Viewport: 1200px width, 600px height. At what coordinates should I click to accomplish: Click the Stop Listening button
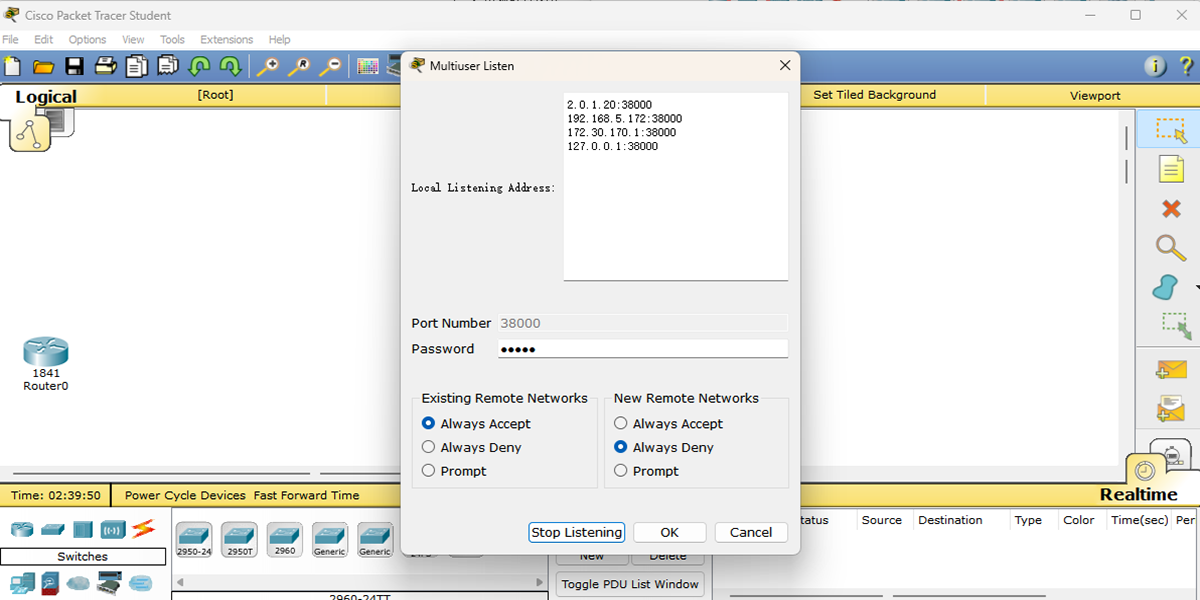[577, 532]
